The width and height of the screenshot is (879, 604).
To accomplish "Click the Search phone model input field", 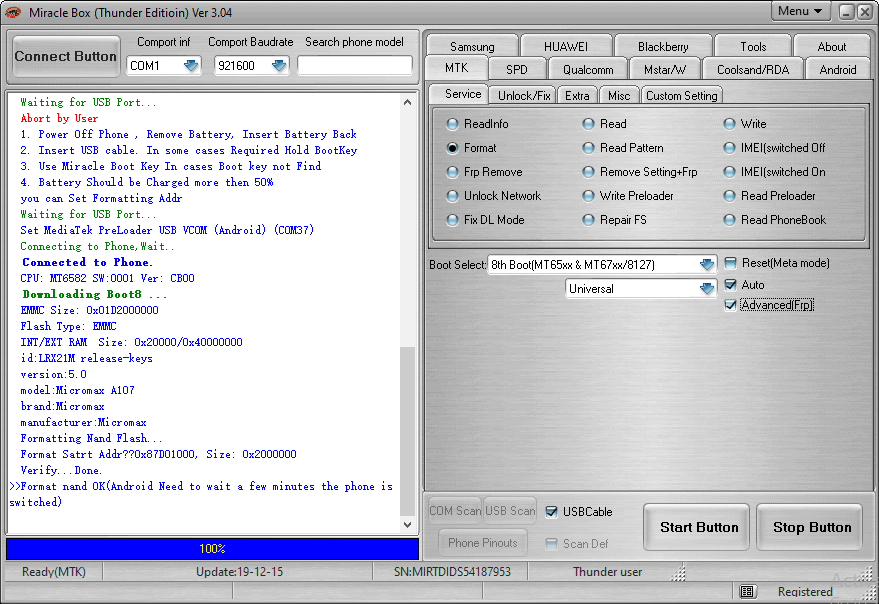I will 355,65.
